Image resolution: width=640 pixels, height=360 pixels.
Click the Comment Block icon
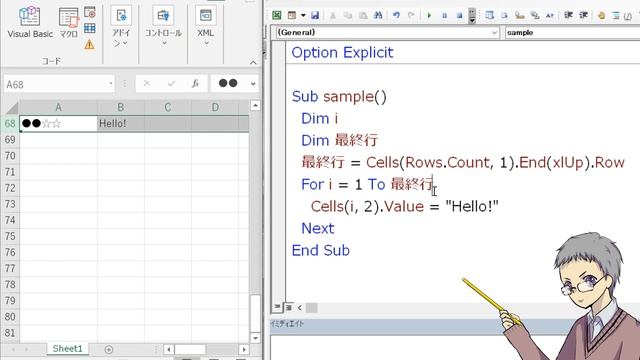pyautogui.click(x=616, y=16)
